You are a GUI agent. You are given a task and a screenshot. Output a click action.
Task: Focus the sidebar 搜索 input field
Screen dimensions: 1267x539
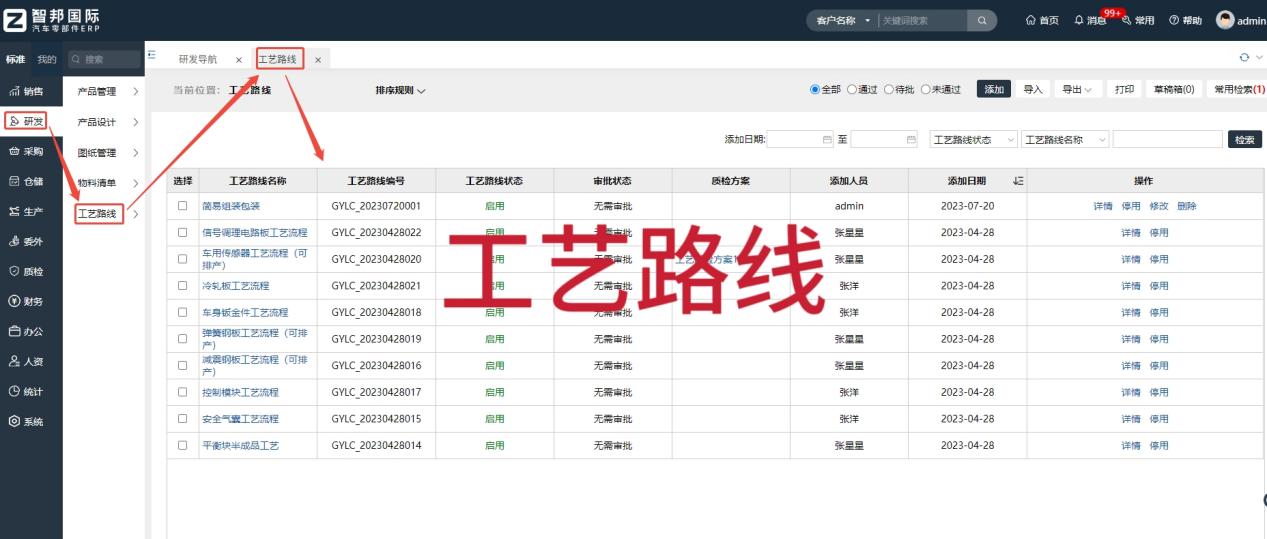(x=104, y=59)
